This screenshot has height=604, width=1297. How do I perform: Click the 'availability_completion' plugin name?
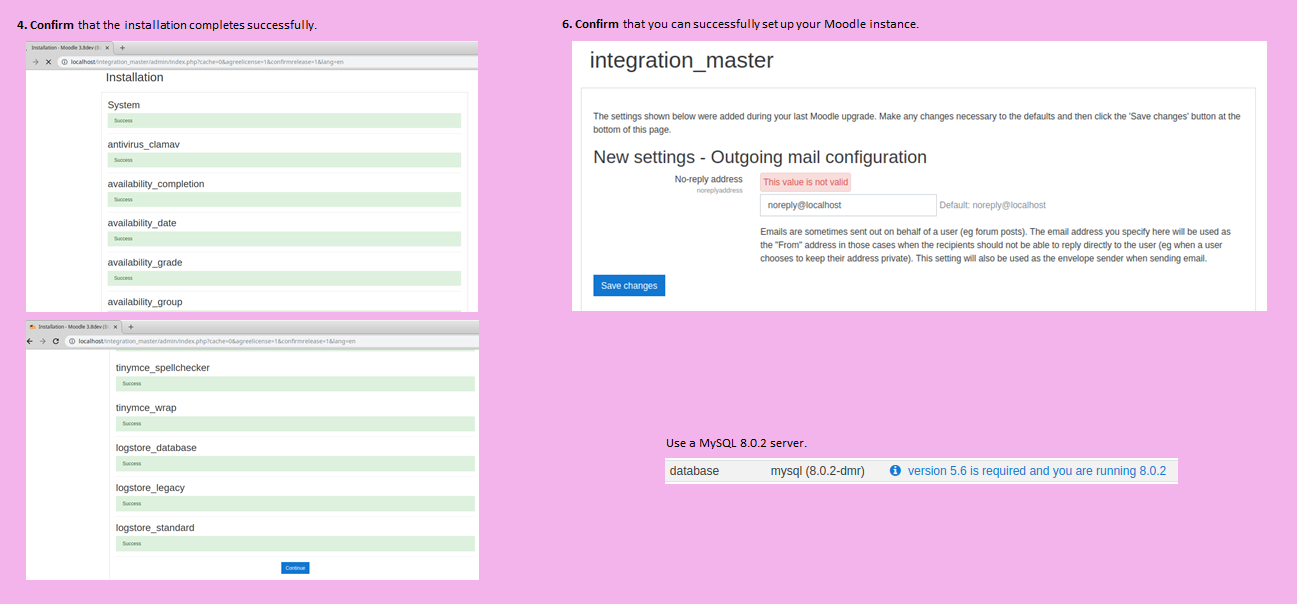(x=156, y=184)
